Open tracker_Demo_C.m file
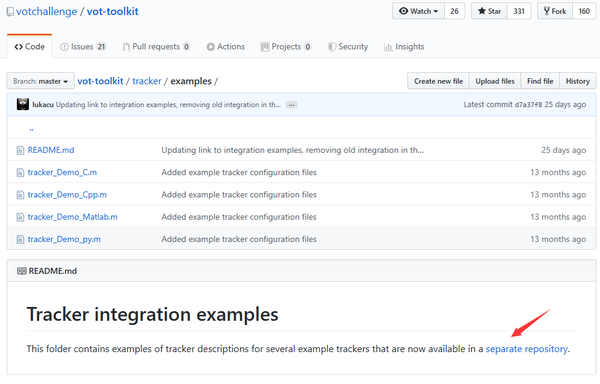The image size is (600, 384). pyautogui.click(x=62, y=172)
